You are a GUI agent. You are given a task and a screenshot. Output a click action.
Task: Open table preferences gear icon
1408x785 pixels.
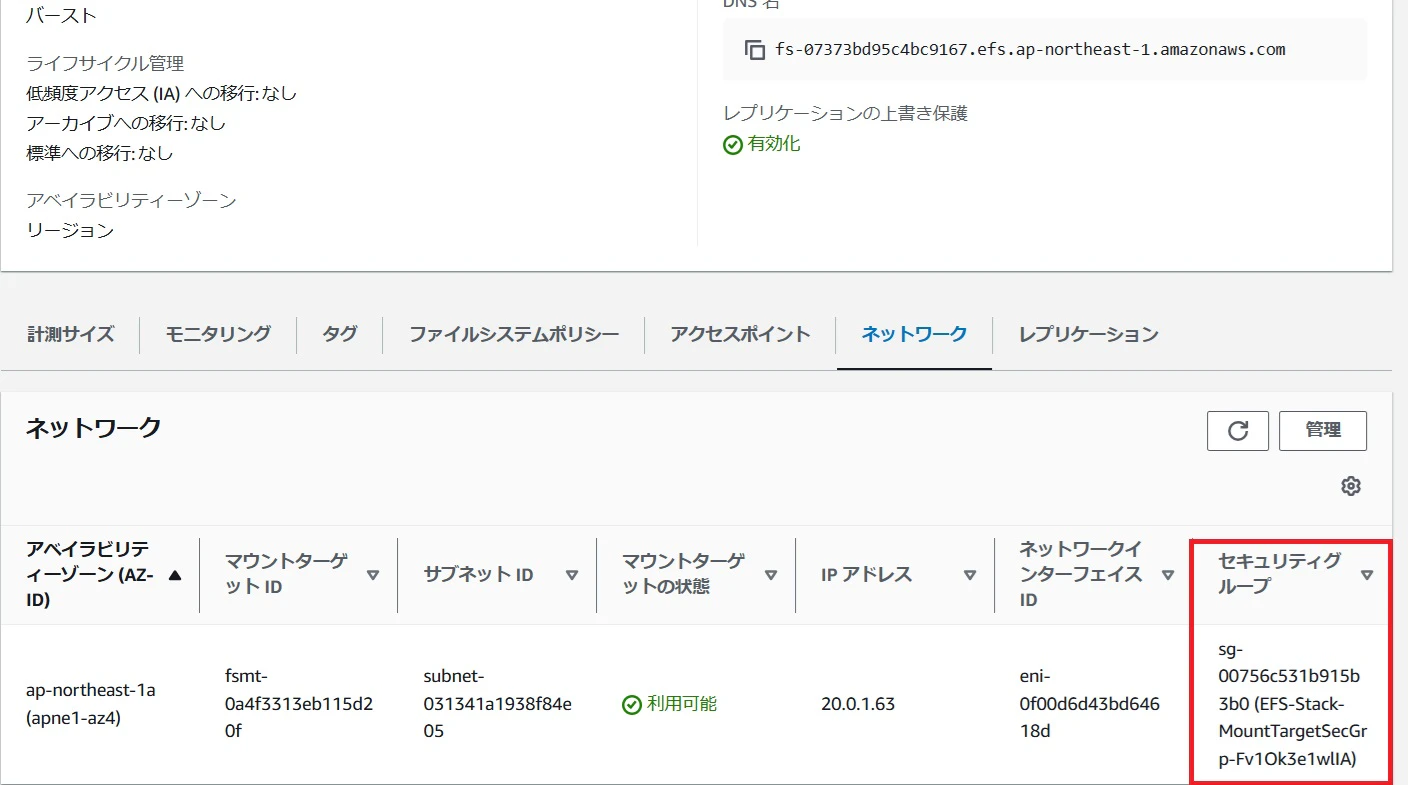click(1351, 486)
